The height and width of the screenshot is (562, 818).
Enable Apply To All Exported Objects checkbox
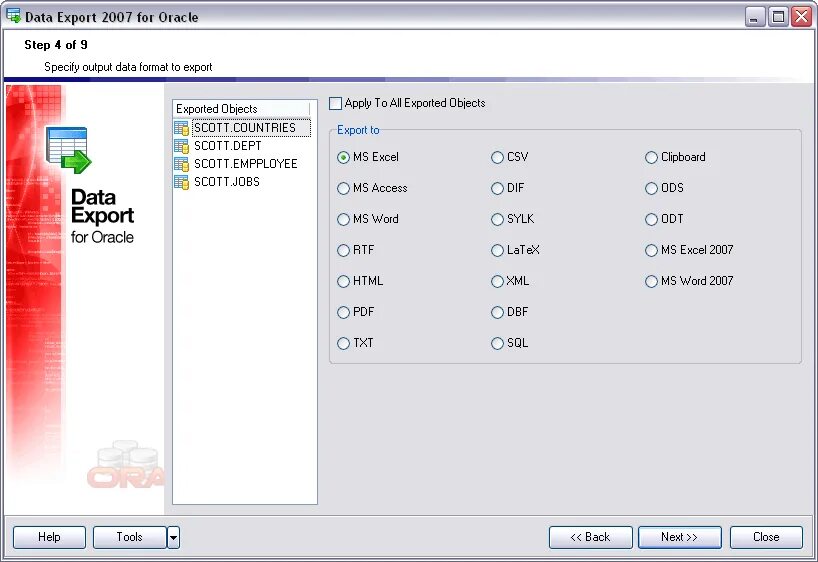tap(335, 103)
